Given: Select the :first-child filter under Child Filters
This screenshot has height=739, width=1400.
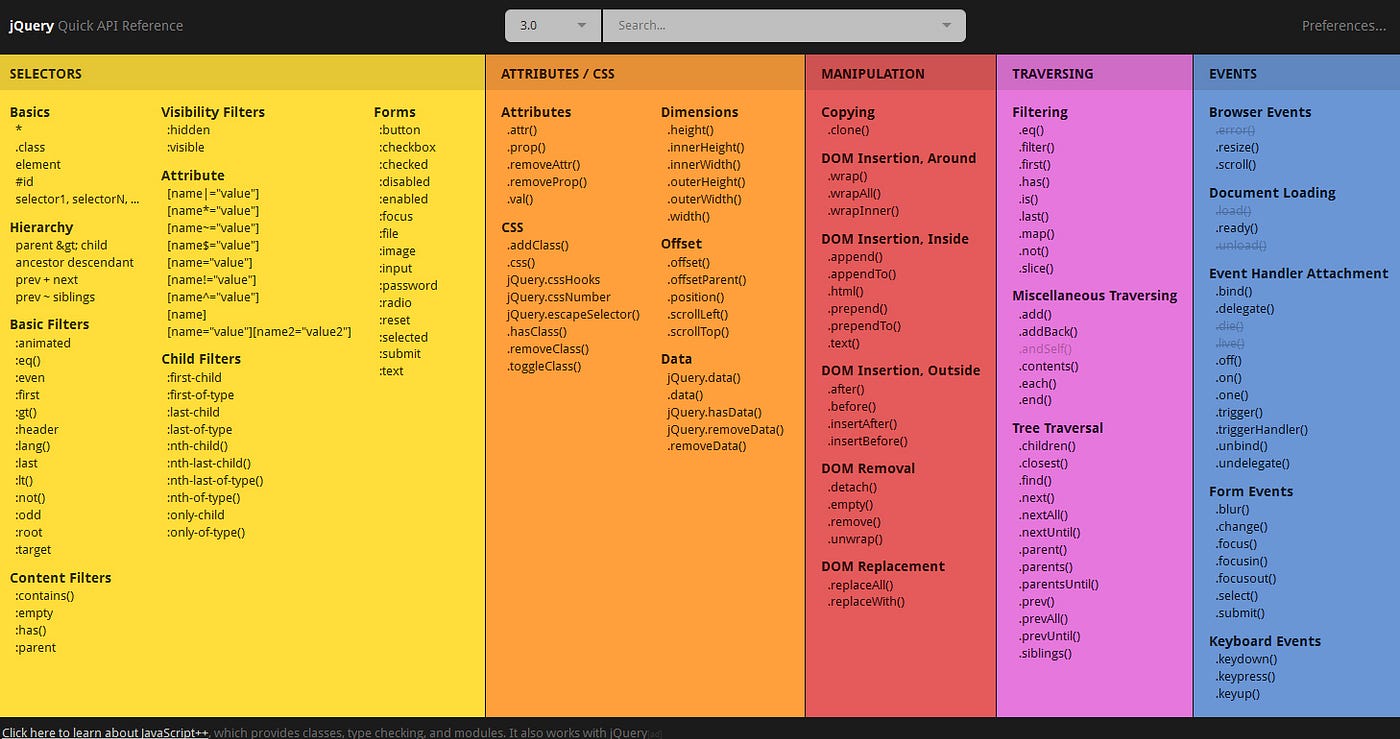Looking at the screenshot, I should point(196,377).
